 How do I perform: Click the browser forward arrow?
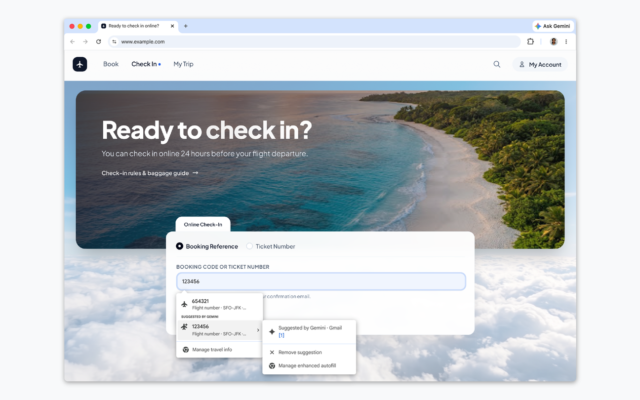(85, 42)
